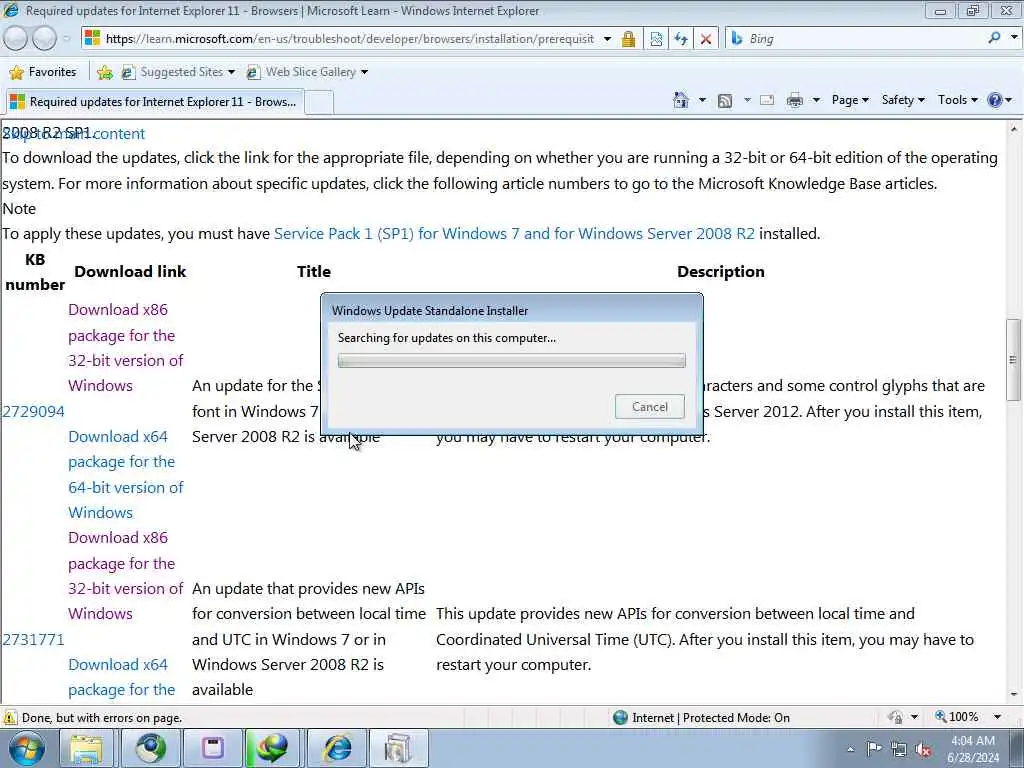Click into the URL address field
Image resolution: width=1024 pixels, height=768 pixels.
349,39
